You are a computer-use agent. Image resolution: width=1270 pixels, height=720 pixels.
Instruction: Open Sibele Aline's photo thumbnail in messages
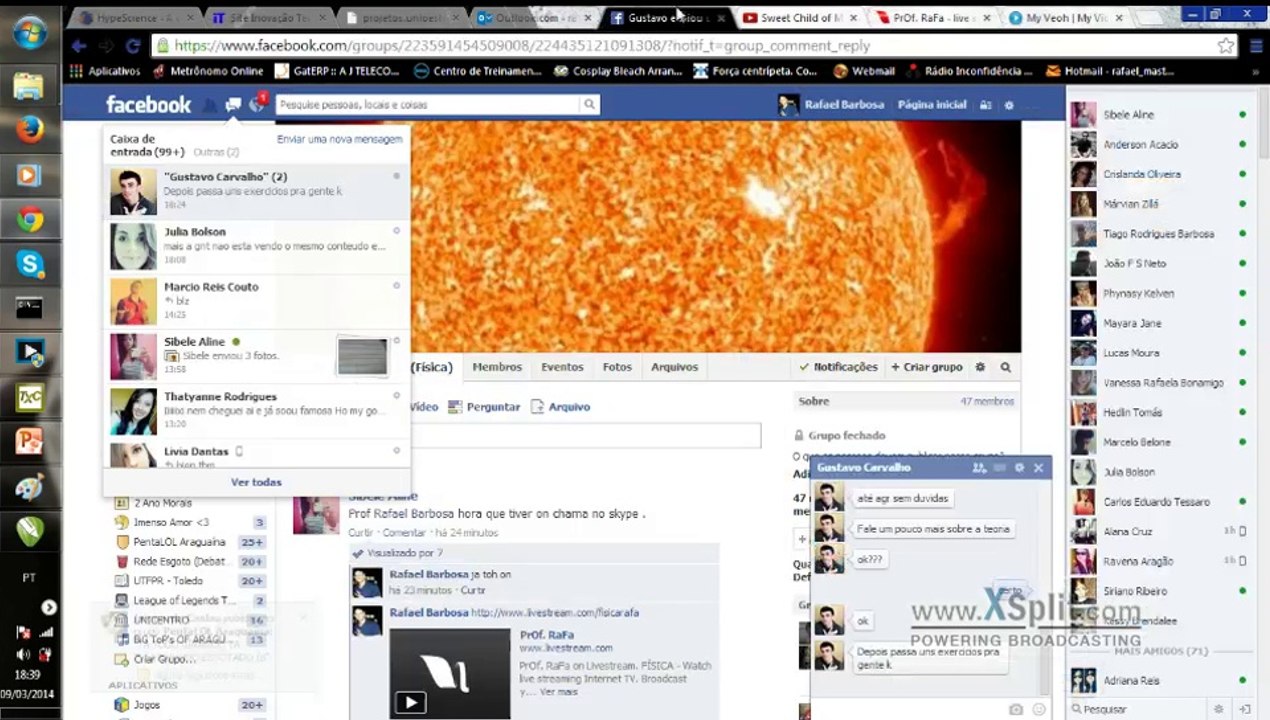point(362,357)
